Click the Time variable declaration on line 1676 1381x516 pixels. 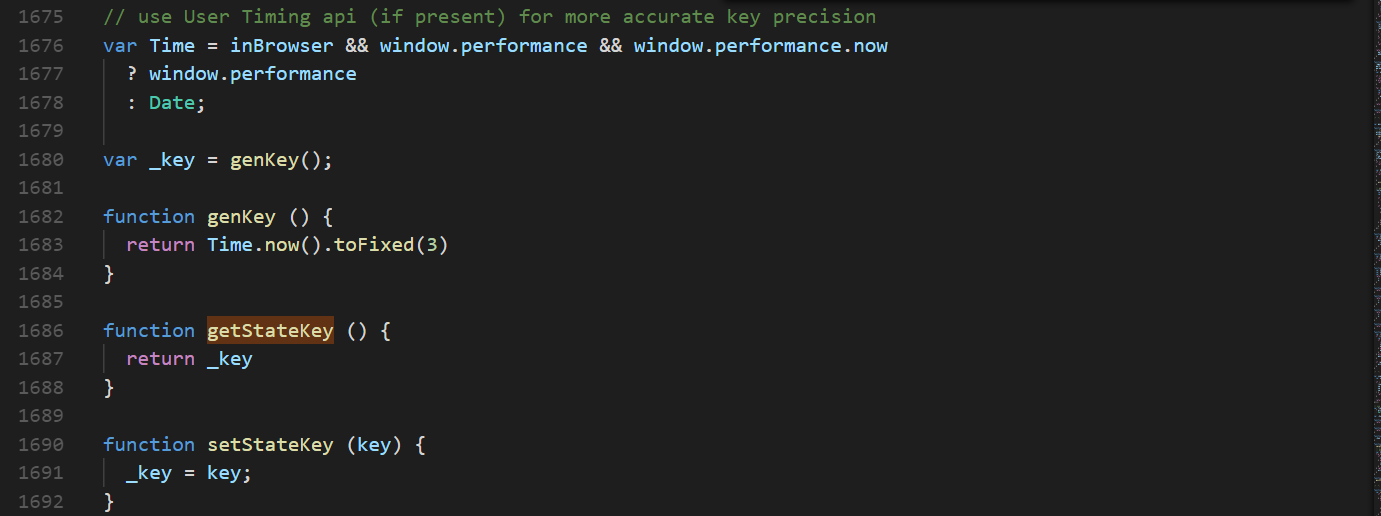pos(172,46)
